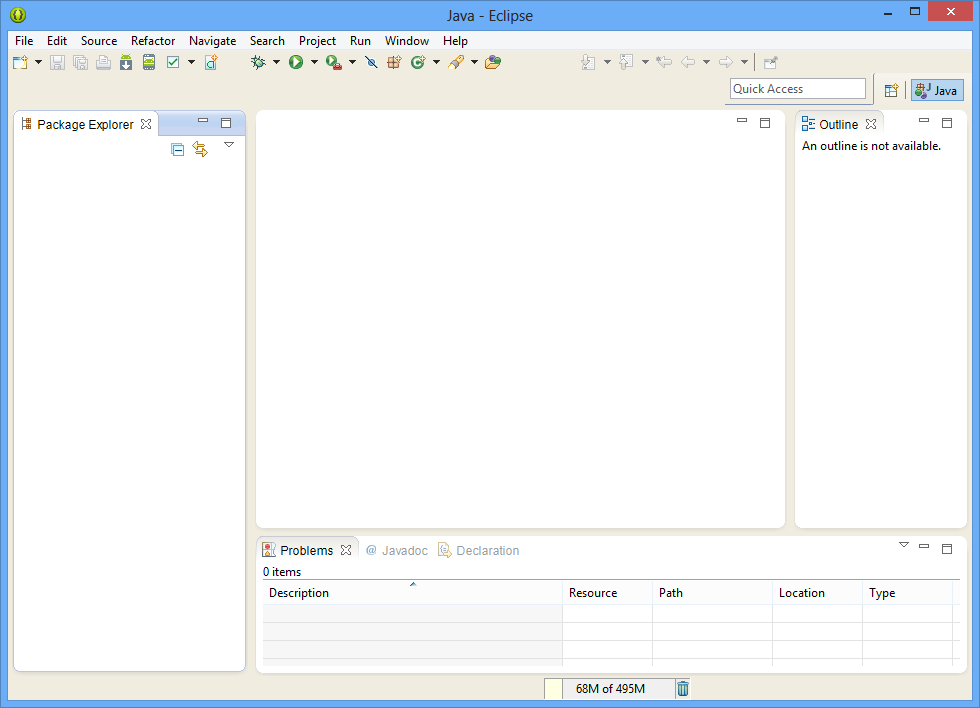The width and height of the screenshot is (980, 708).
Task: Sort by the Description column header
Action: [298, 592]
